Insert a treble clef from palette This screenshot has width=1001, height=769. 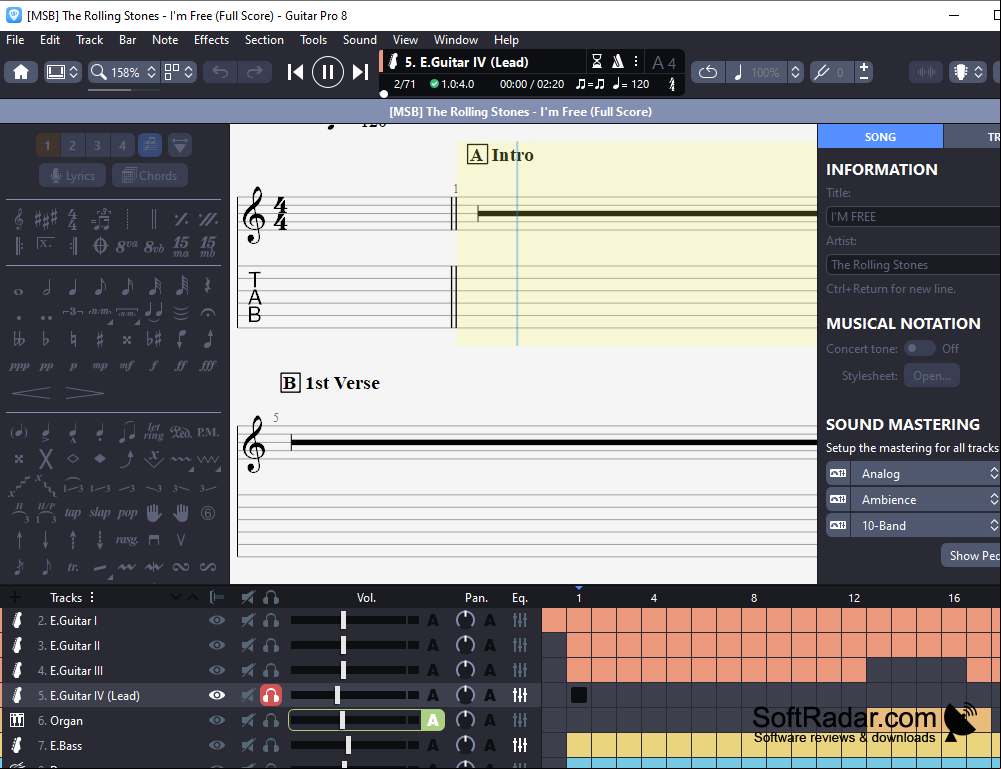click(19, 220)
